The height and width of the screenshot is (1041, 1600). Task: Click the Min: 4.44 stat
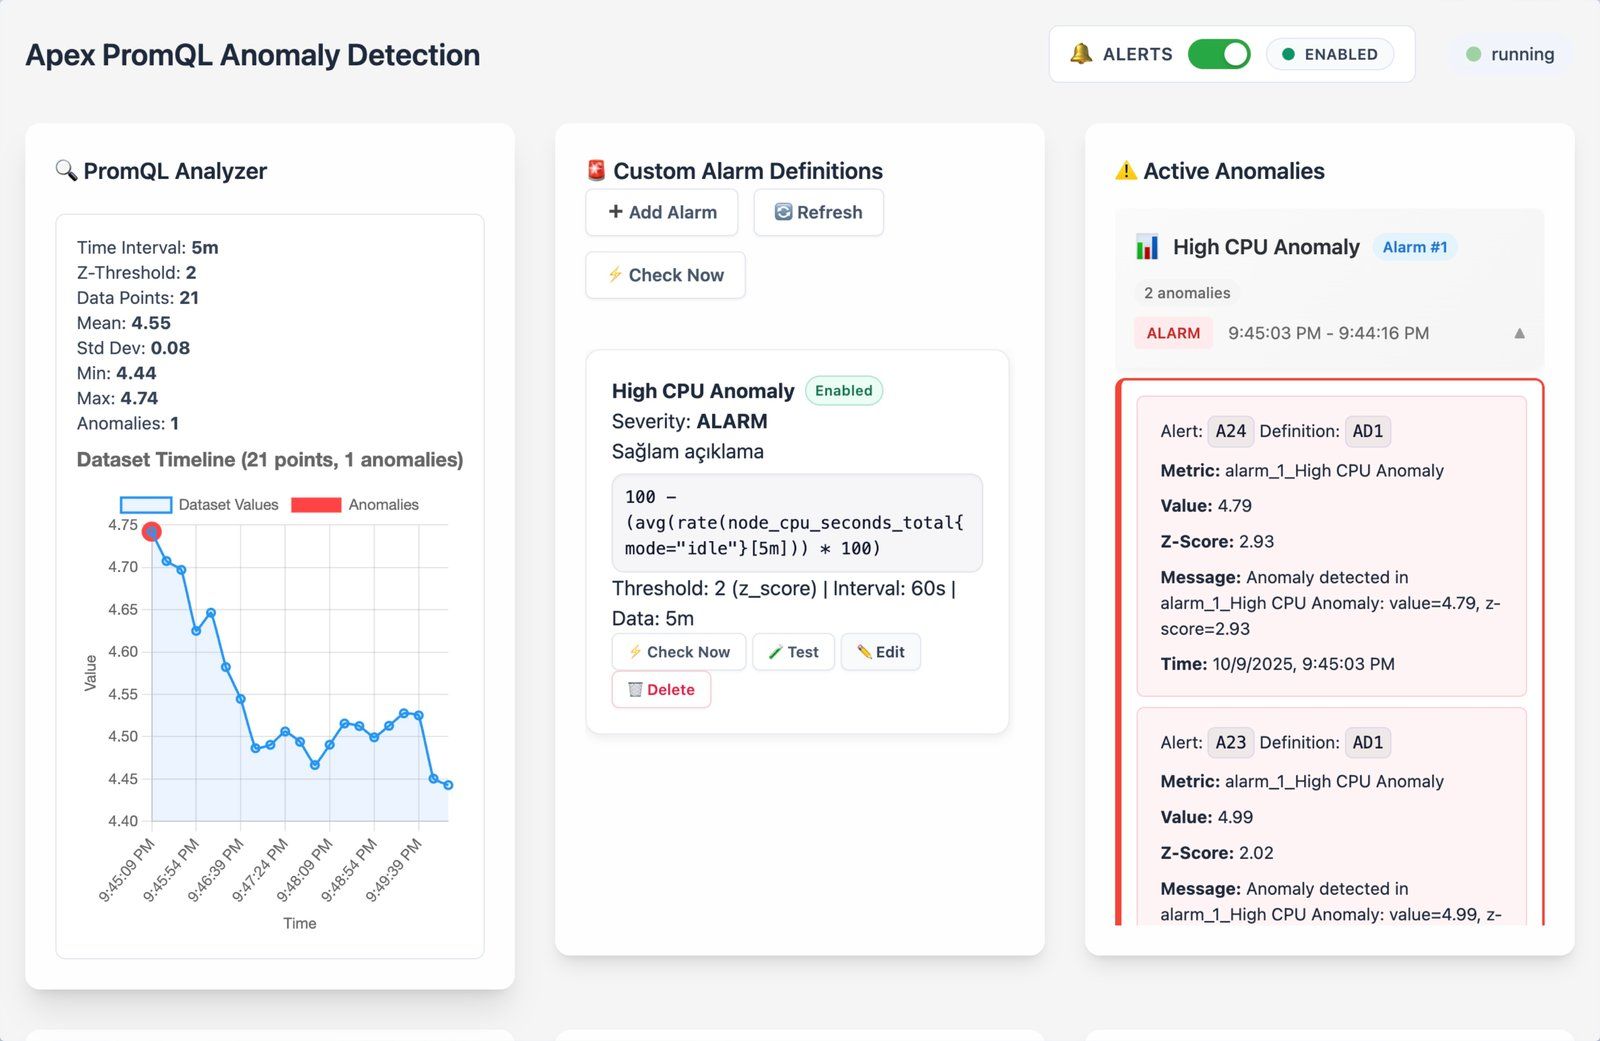[x=117, y=373]
